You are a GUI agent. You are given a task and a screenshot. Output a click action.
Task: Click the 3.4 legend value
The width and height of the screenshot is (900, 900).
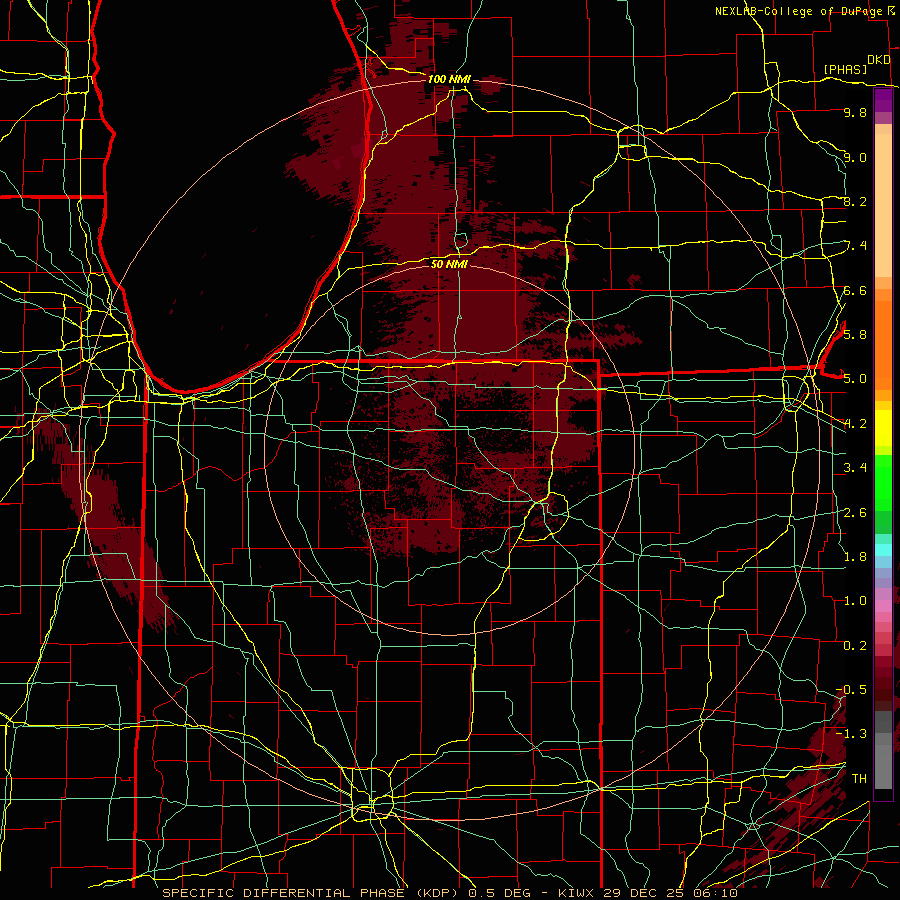[x=855, y=468]
